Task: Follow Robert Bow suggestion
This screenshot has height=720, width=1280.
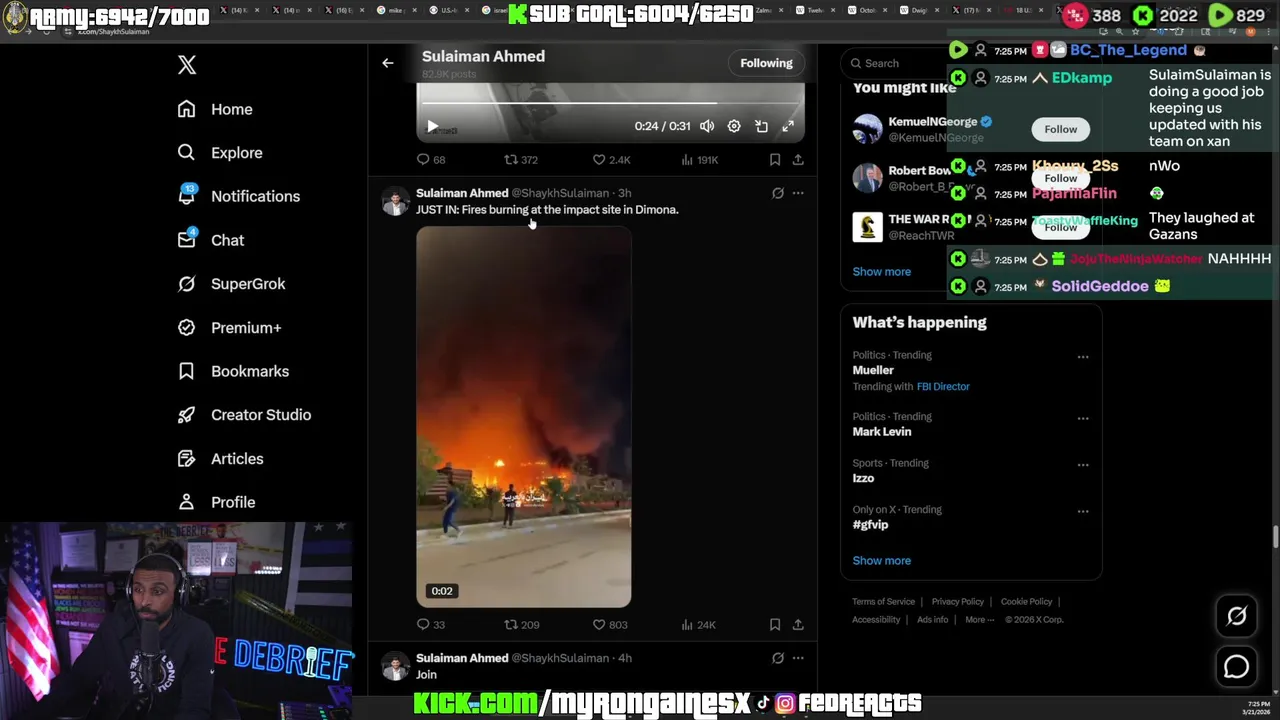Action: (x=1061, y=178)
